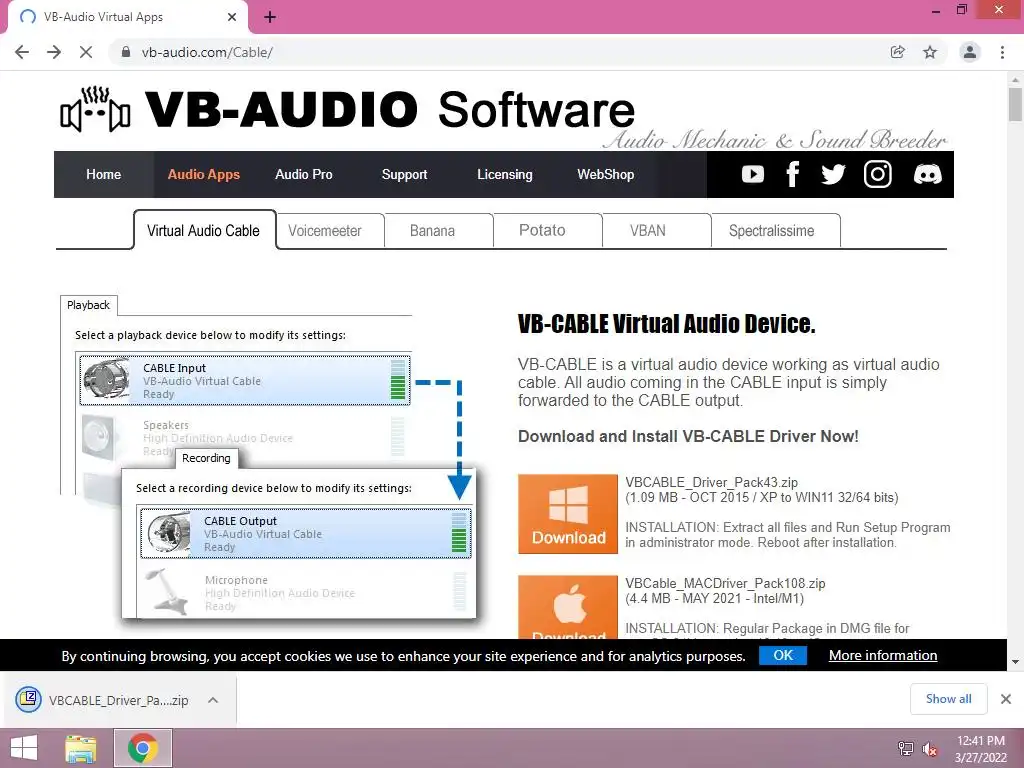The width and height of the screenshot is (1024, 768).
Task: Click network icon in system tray
Action: pos(906,748)
